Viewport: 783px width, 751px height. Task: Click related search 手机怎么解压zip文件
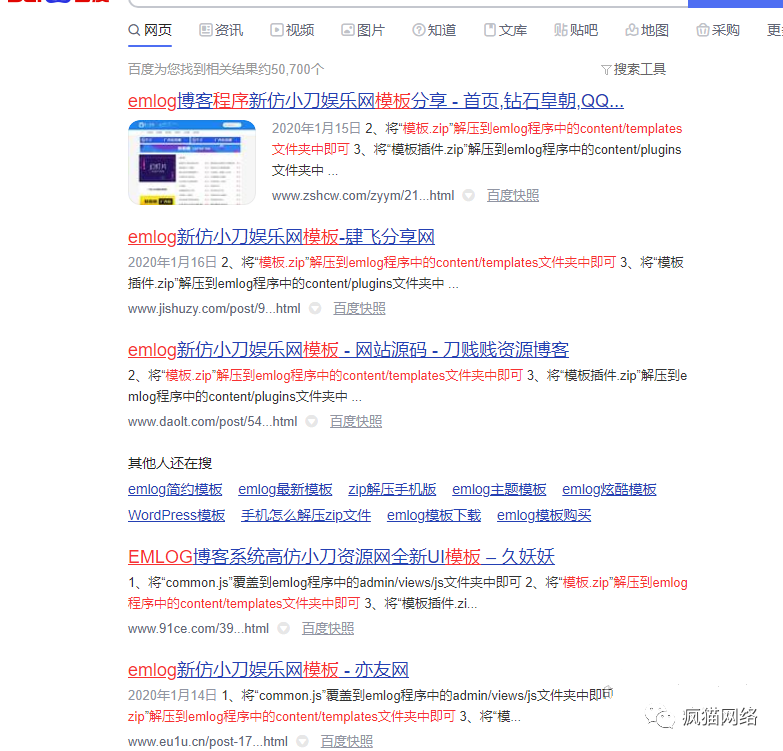[x=306, y=515]
